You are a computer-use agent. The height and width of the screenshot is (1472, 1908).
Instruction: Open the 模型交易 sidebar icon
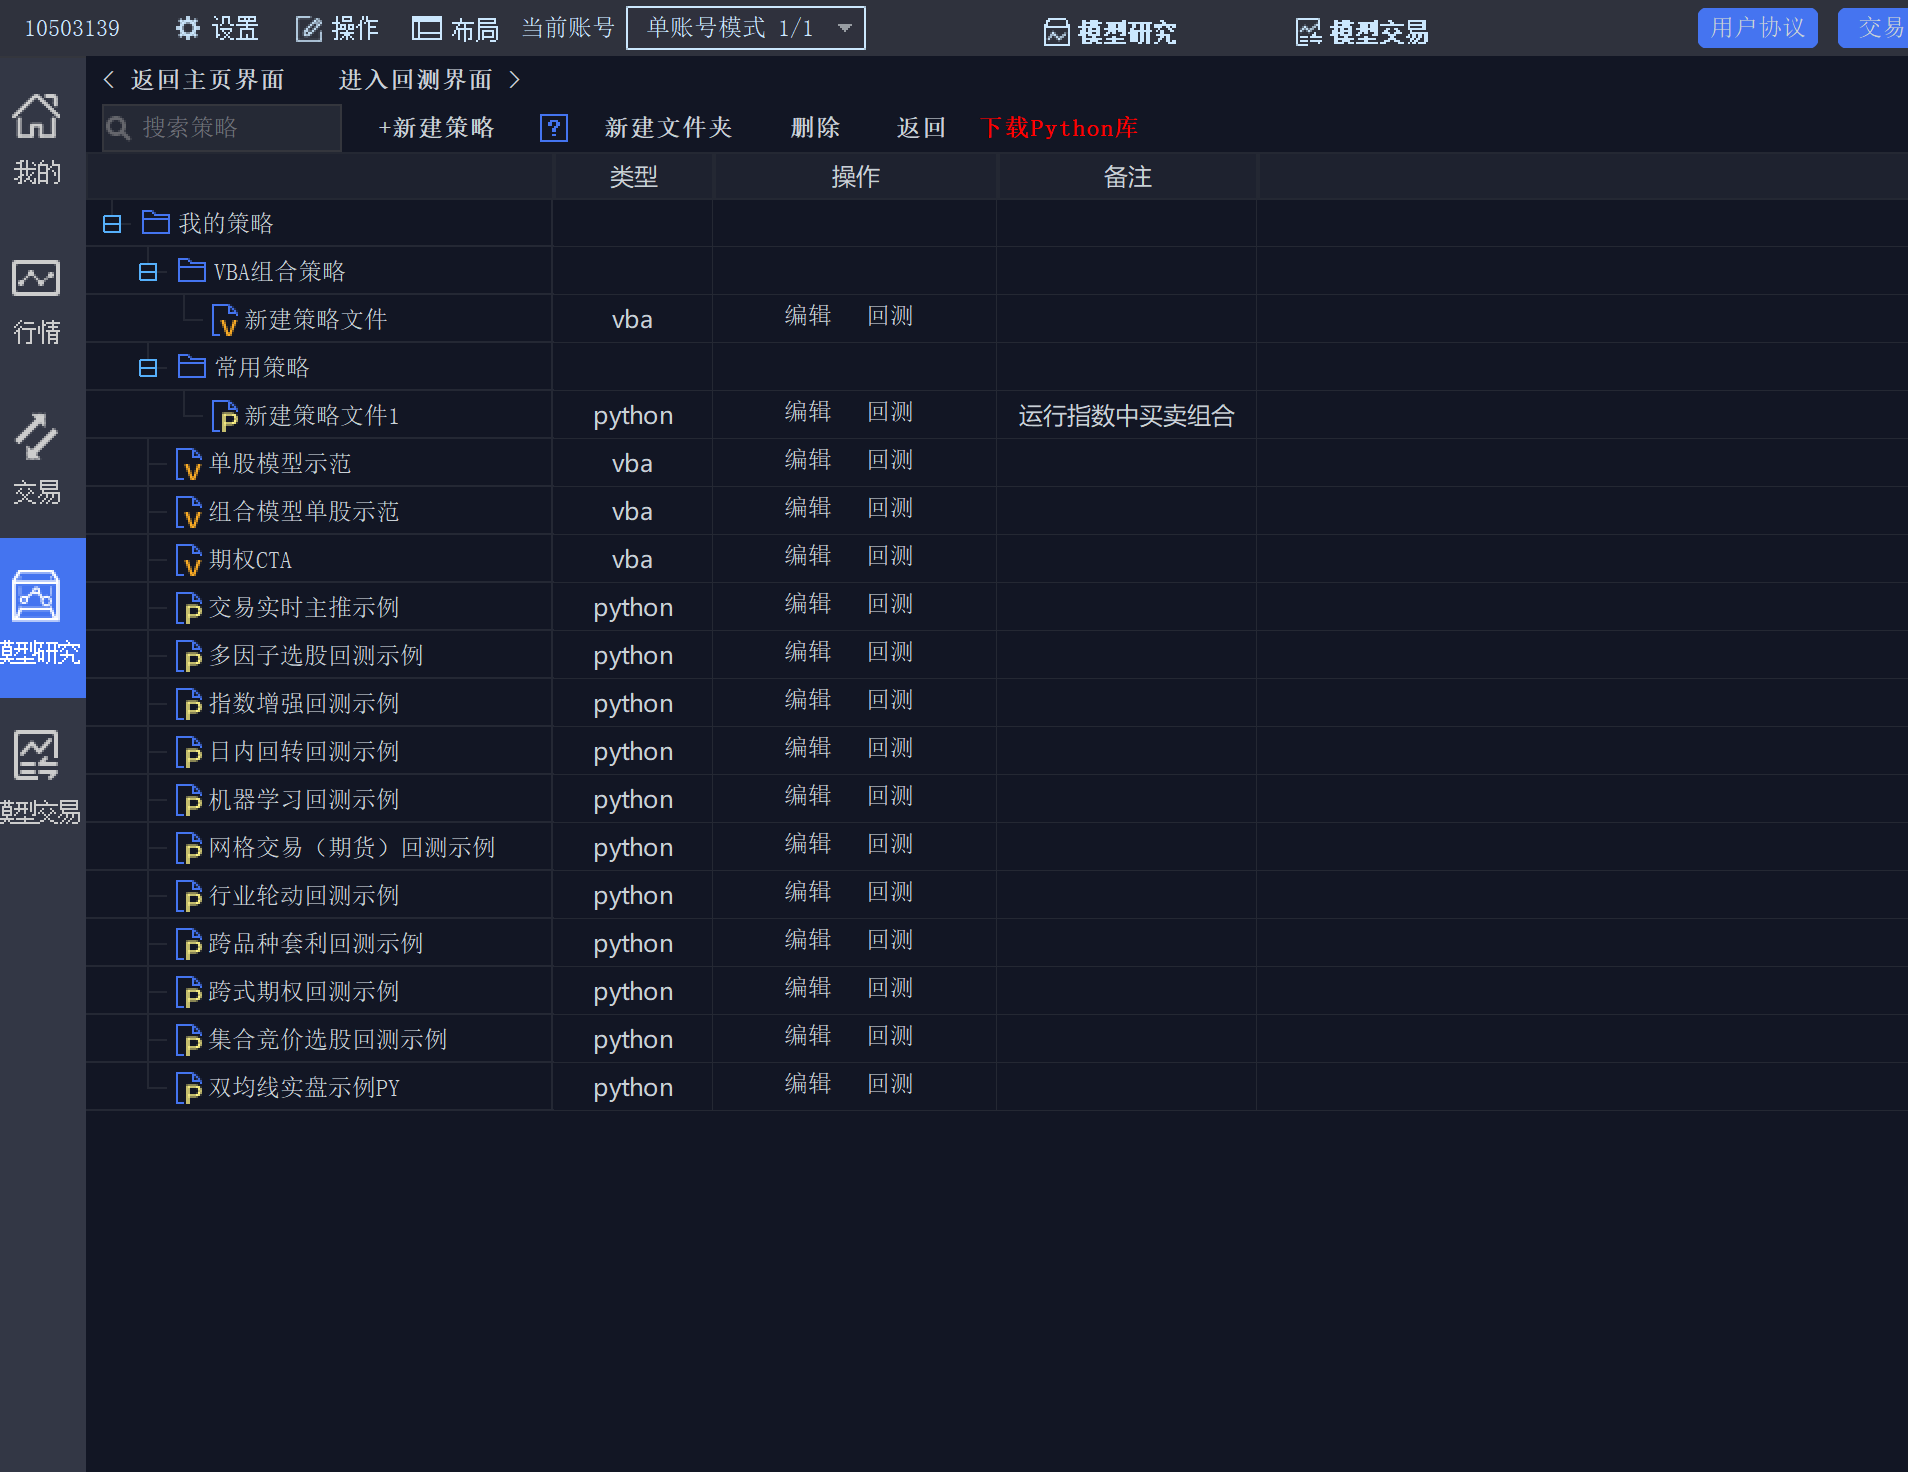(36, 757)
